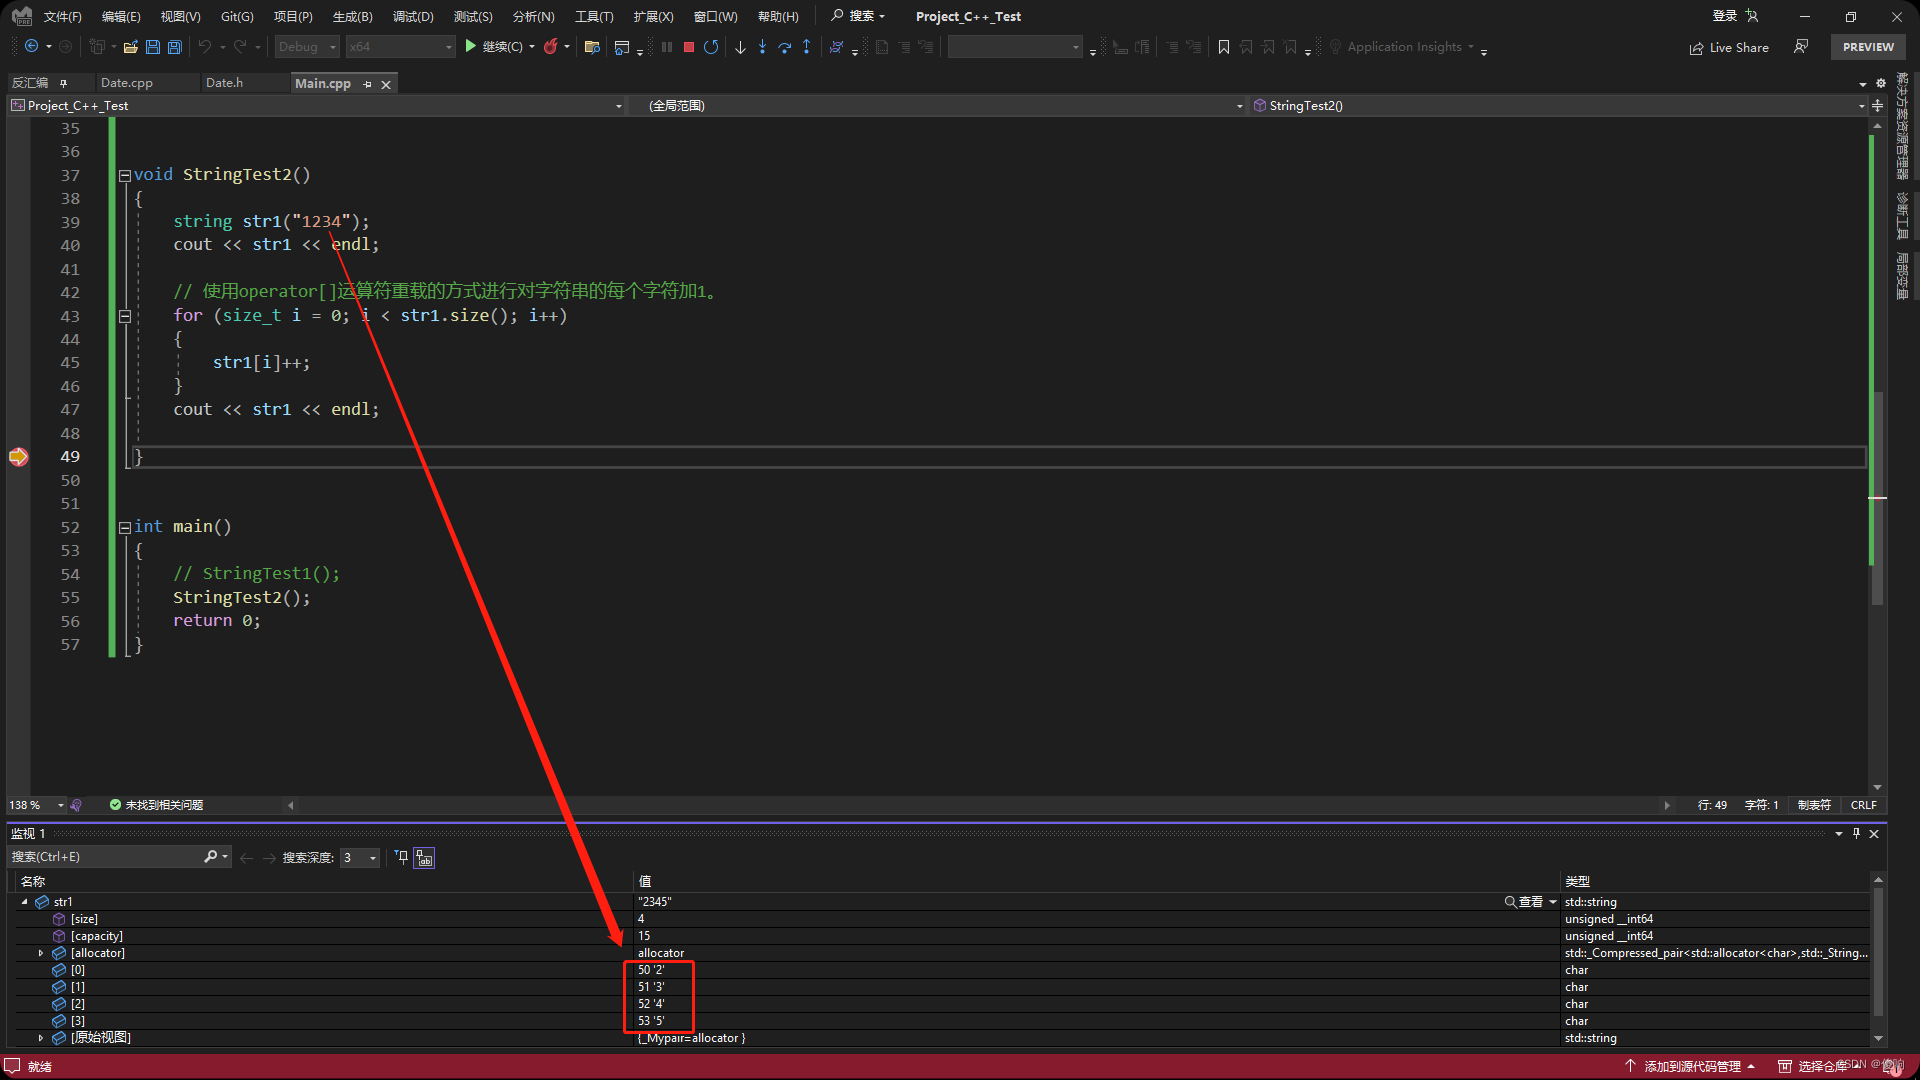Click the Live Share button

[x=1729, y=47]
